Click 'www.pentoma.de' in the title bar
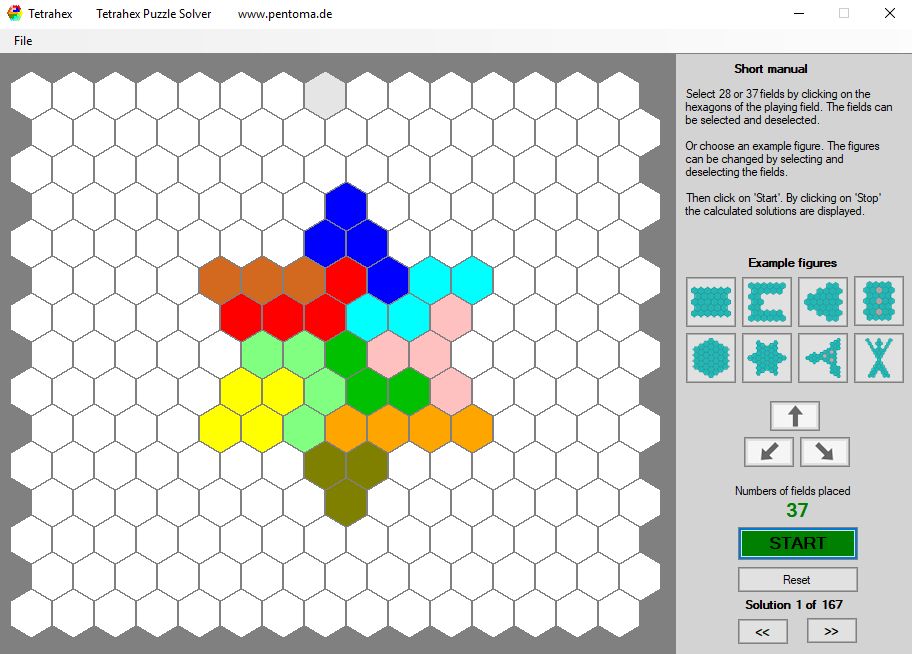Screen dimensions: 912x654 point(285,14)
